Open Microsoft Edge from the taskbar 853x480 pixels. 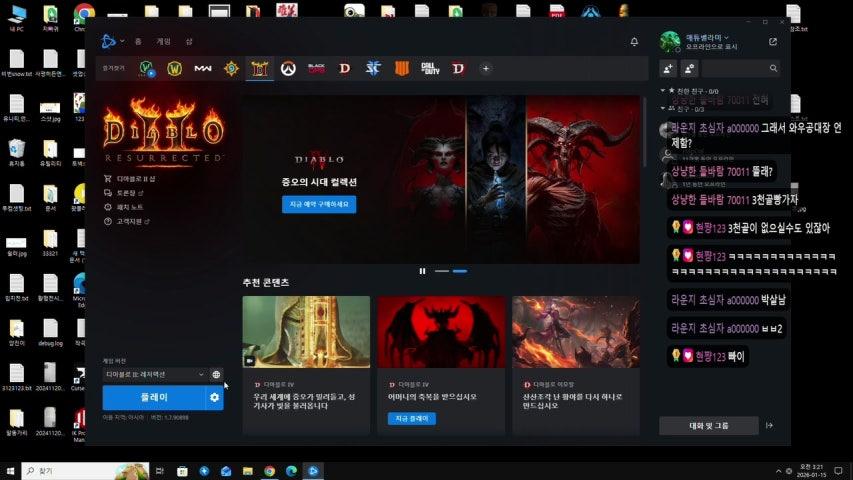(x=291, y=471)
